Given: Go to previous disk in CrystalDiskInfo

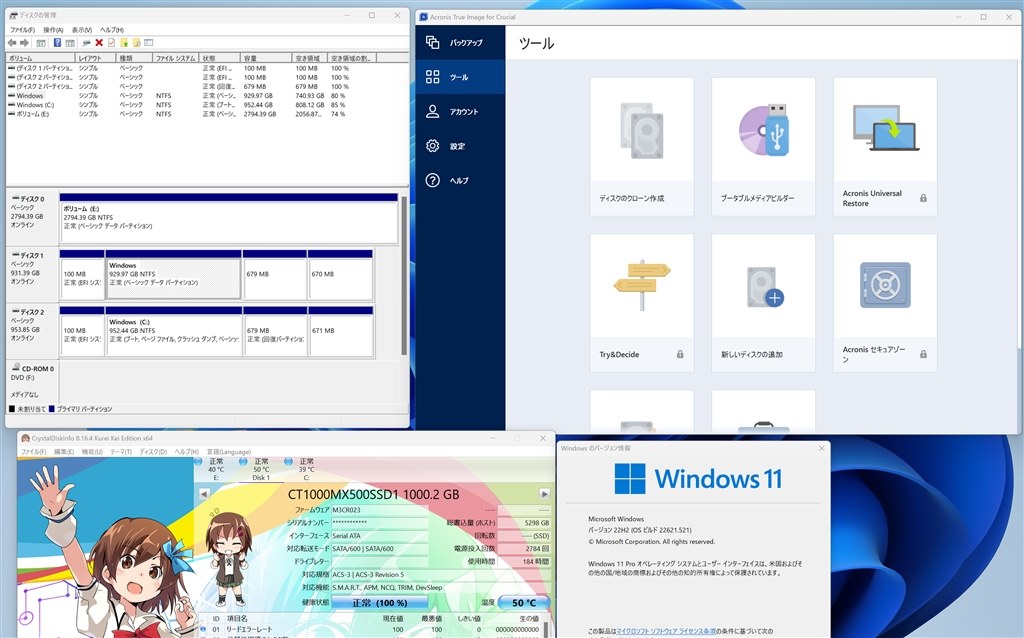Looking at the screenshot, I should pos(204,494).
